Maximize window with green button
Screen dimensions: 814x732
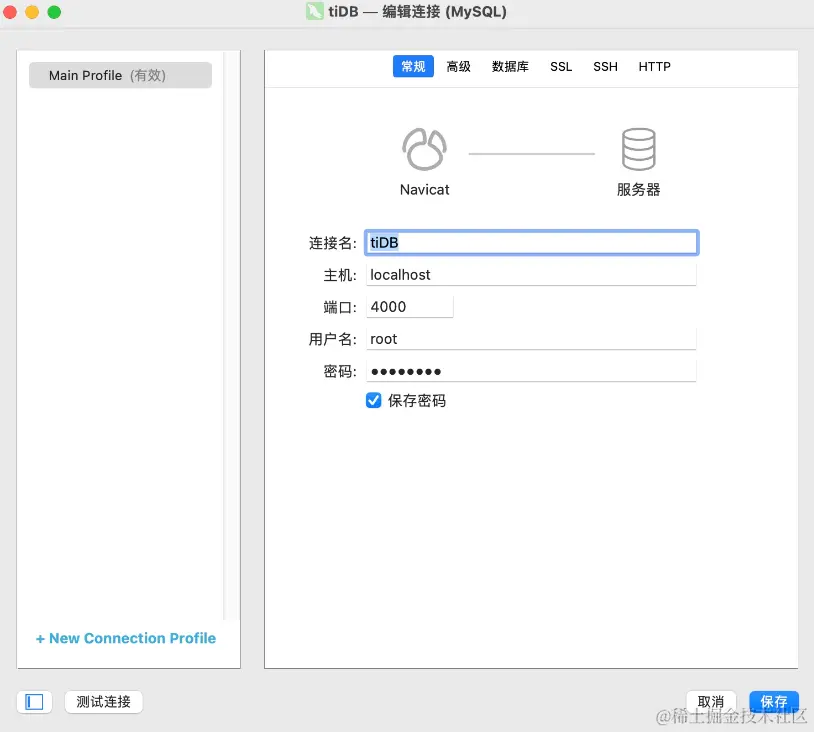click(54, 11)
